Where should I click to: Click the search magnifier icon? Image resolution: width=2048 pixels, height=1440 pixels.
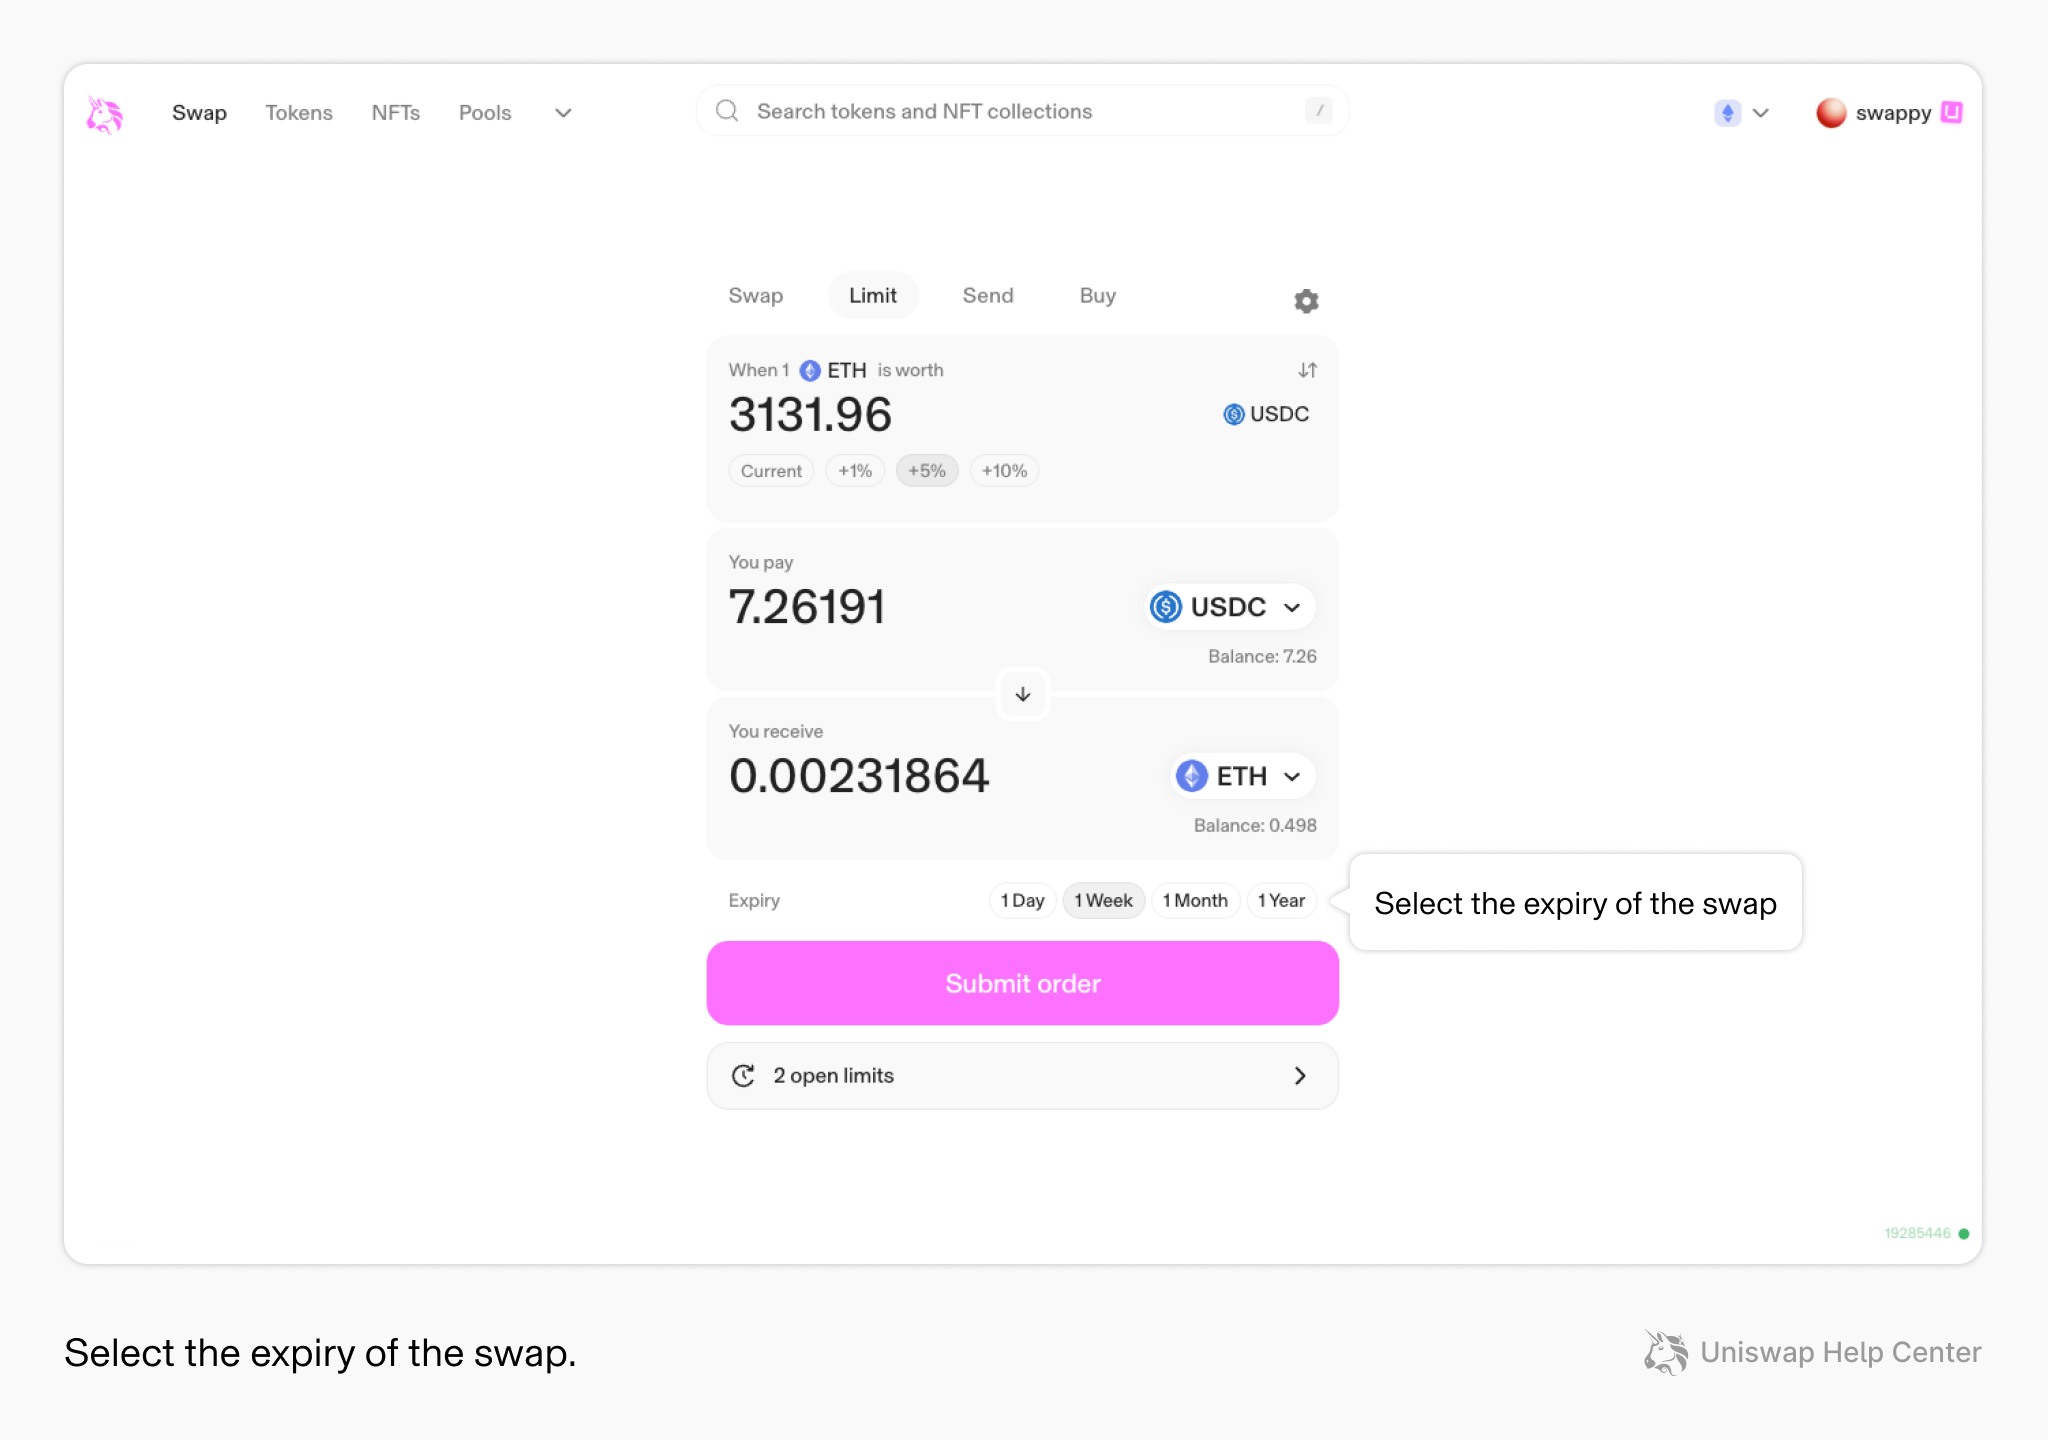click(x=727, y=111)
